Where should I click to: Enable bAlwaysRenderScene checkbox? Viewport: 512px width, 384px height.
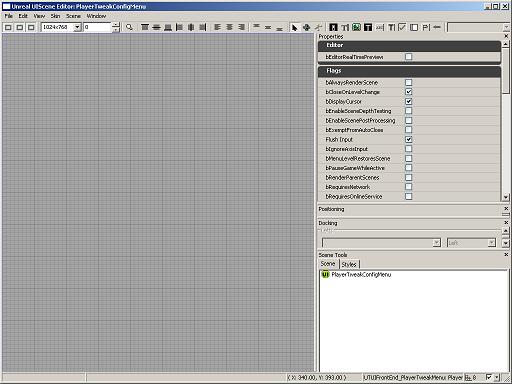[408, 82]
